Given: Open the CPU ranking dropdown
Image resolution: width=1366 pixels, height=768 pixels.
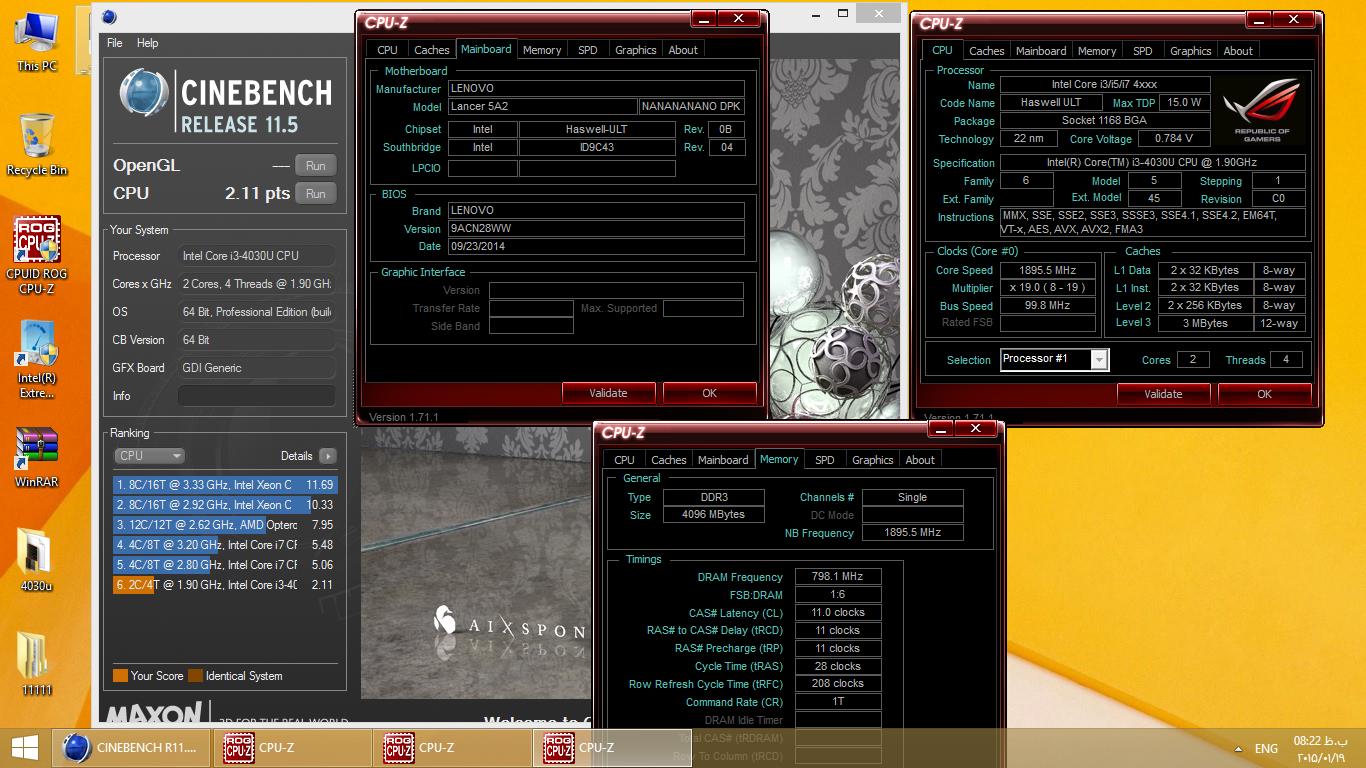Looking at the screenshot, I should click(x=150, y=455).
